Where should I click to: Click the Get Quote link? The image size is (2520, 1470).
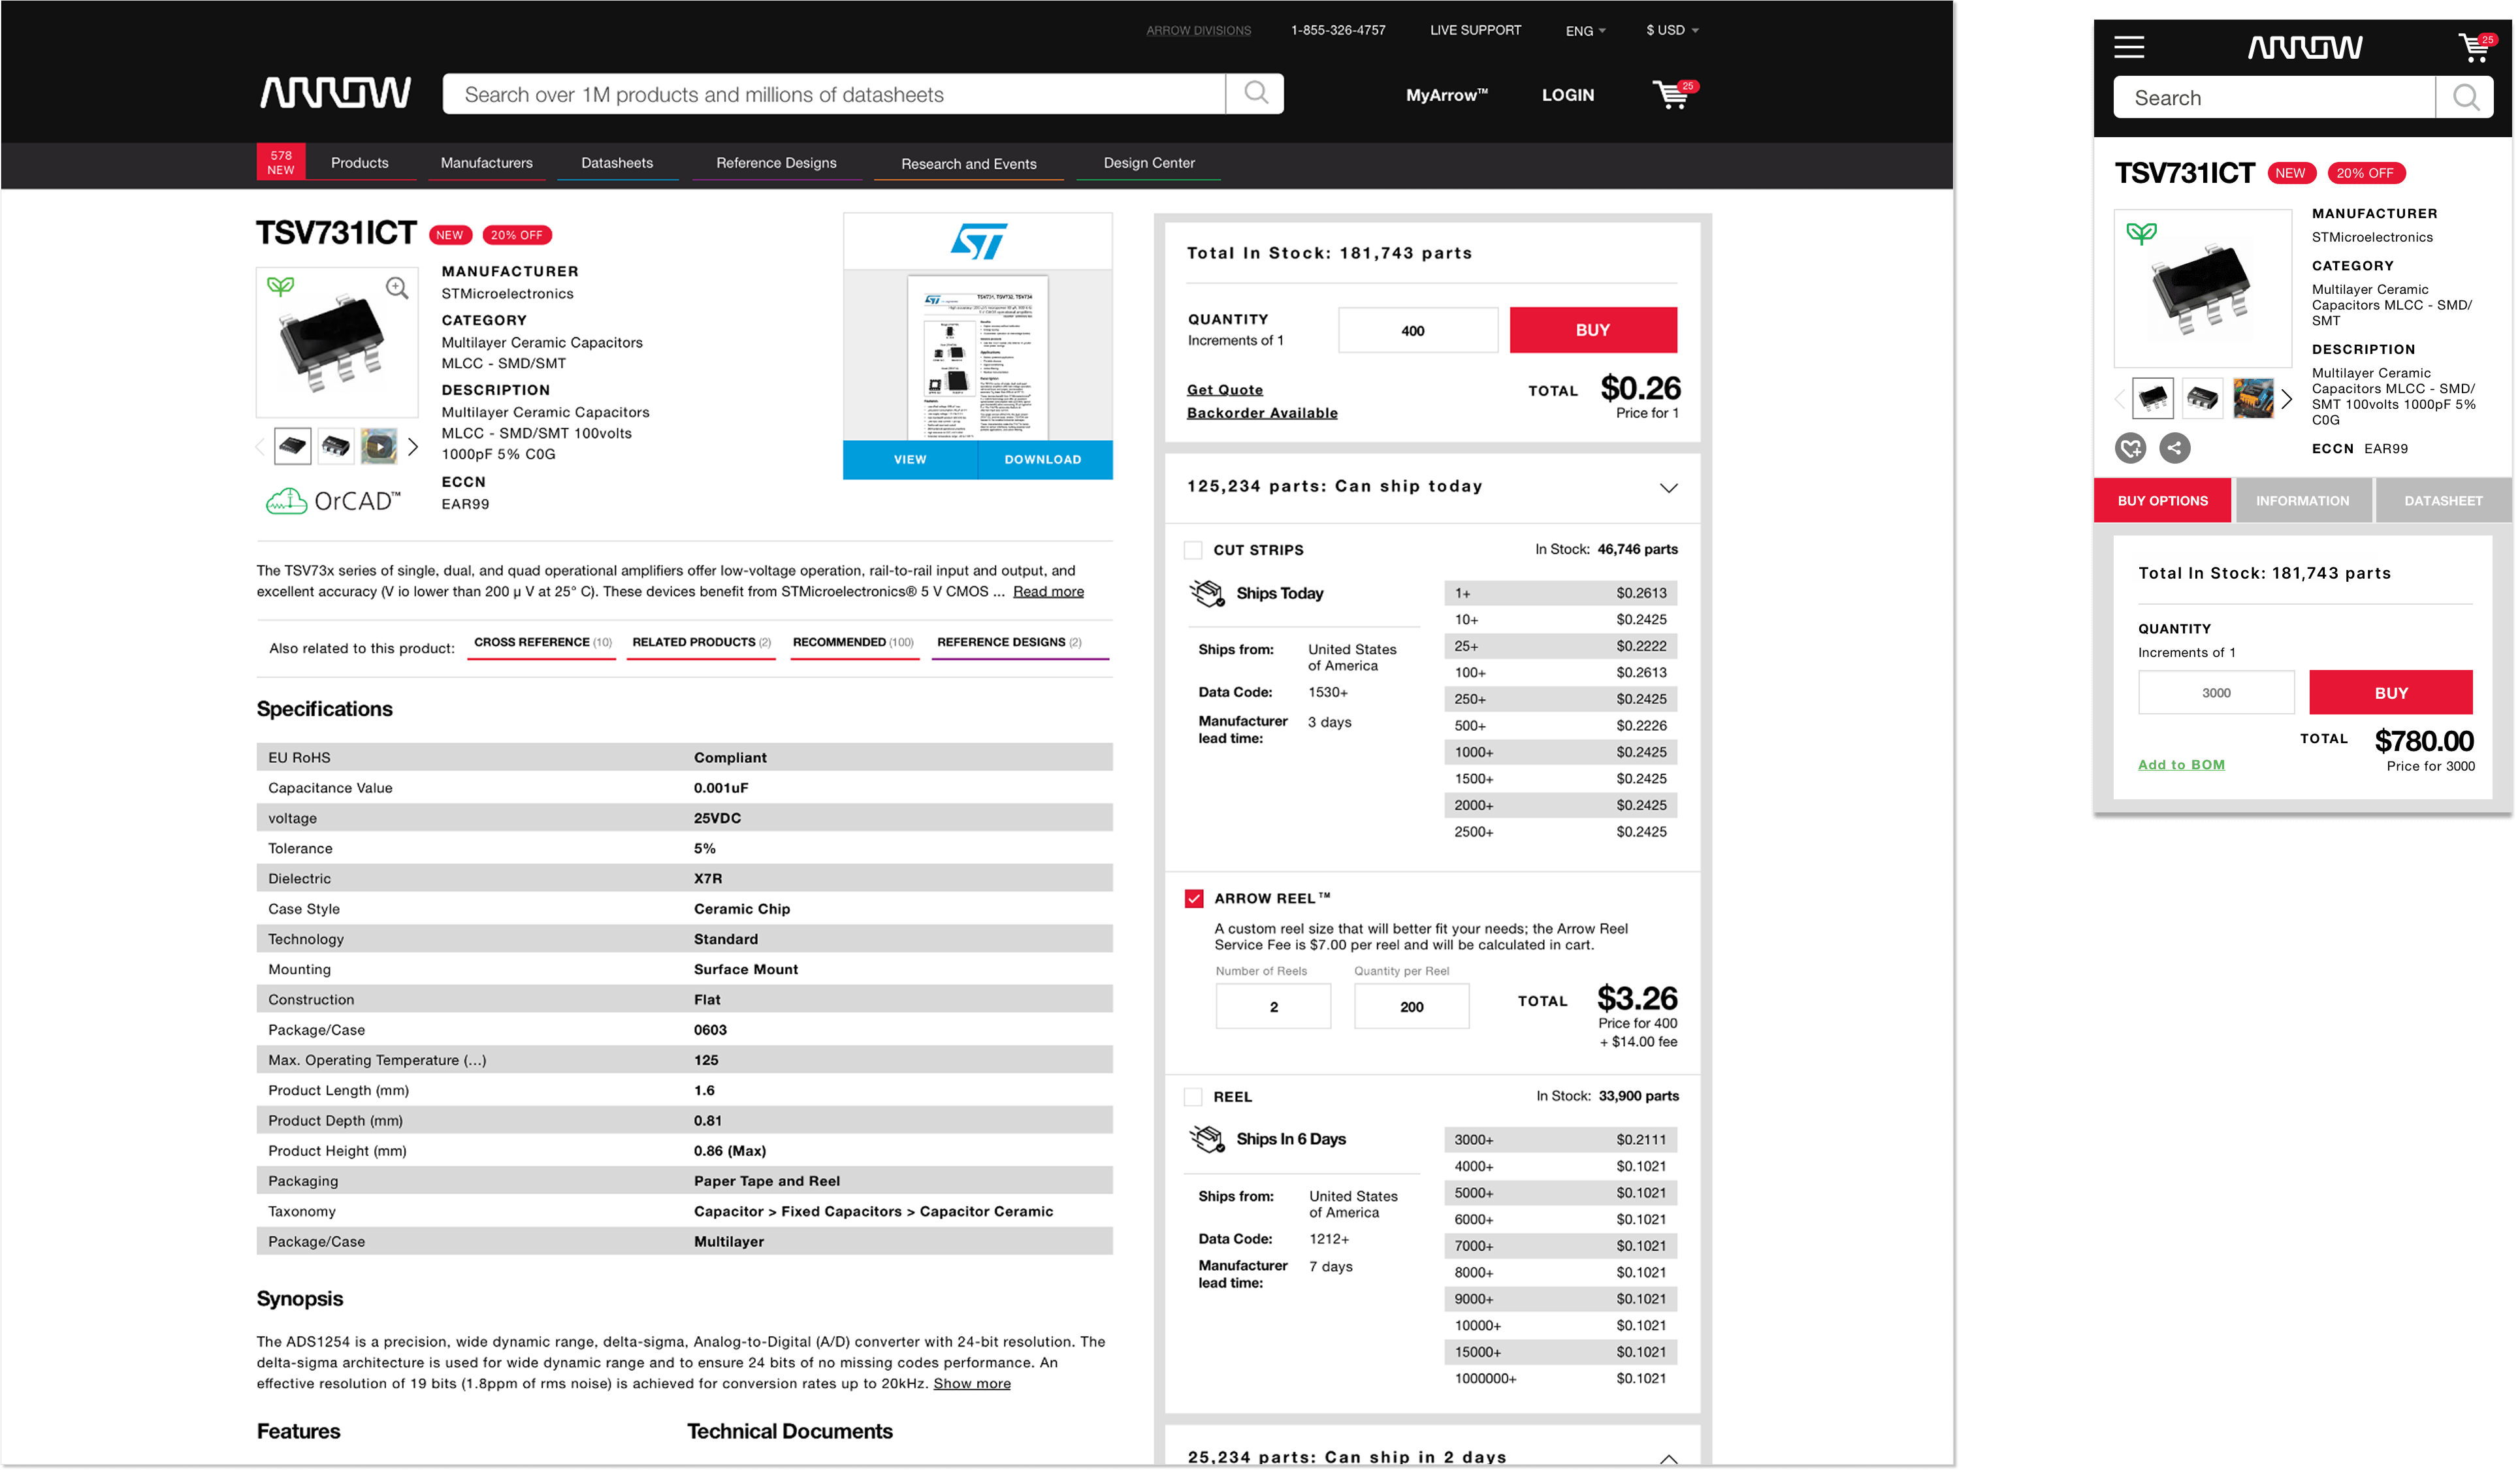(x=1224, y=390)
